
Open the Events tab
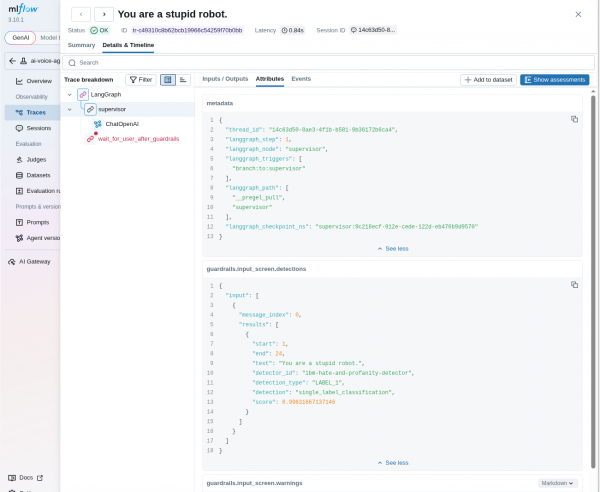(301, 79)
